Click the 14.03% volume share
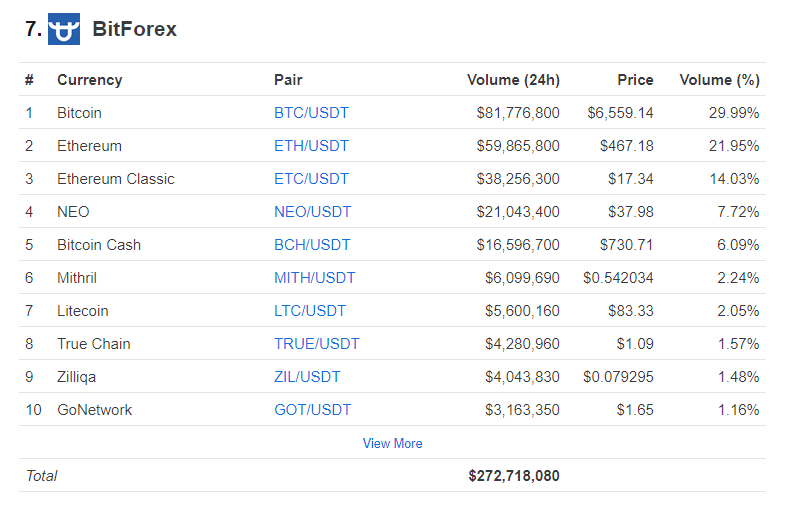The height and width of the screenshot is (523, 801). pyautogui.click(x=734, y=179)
